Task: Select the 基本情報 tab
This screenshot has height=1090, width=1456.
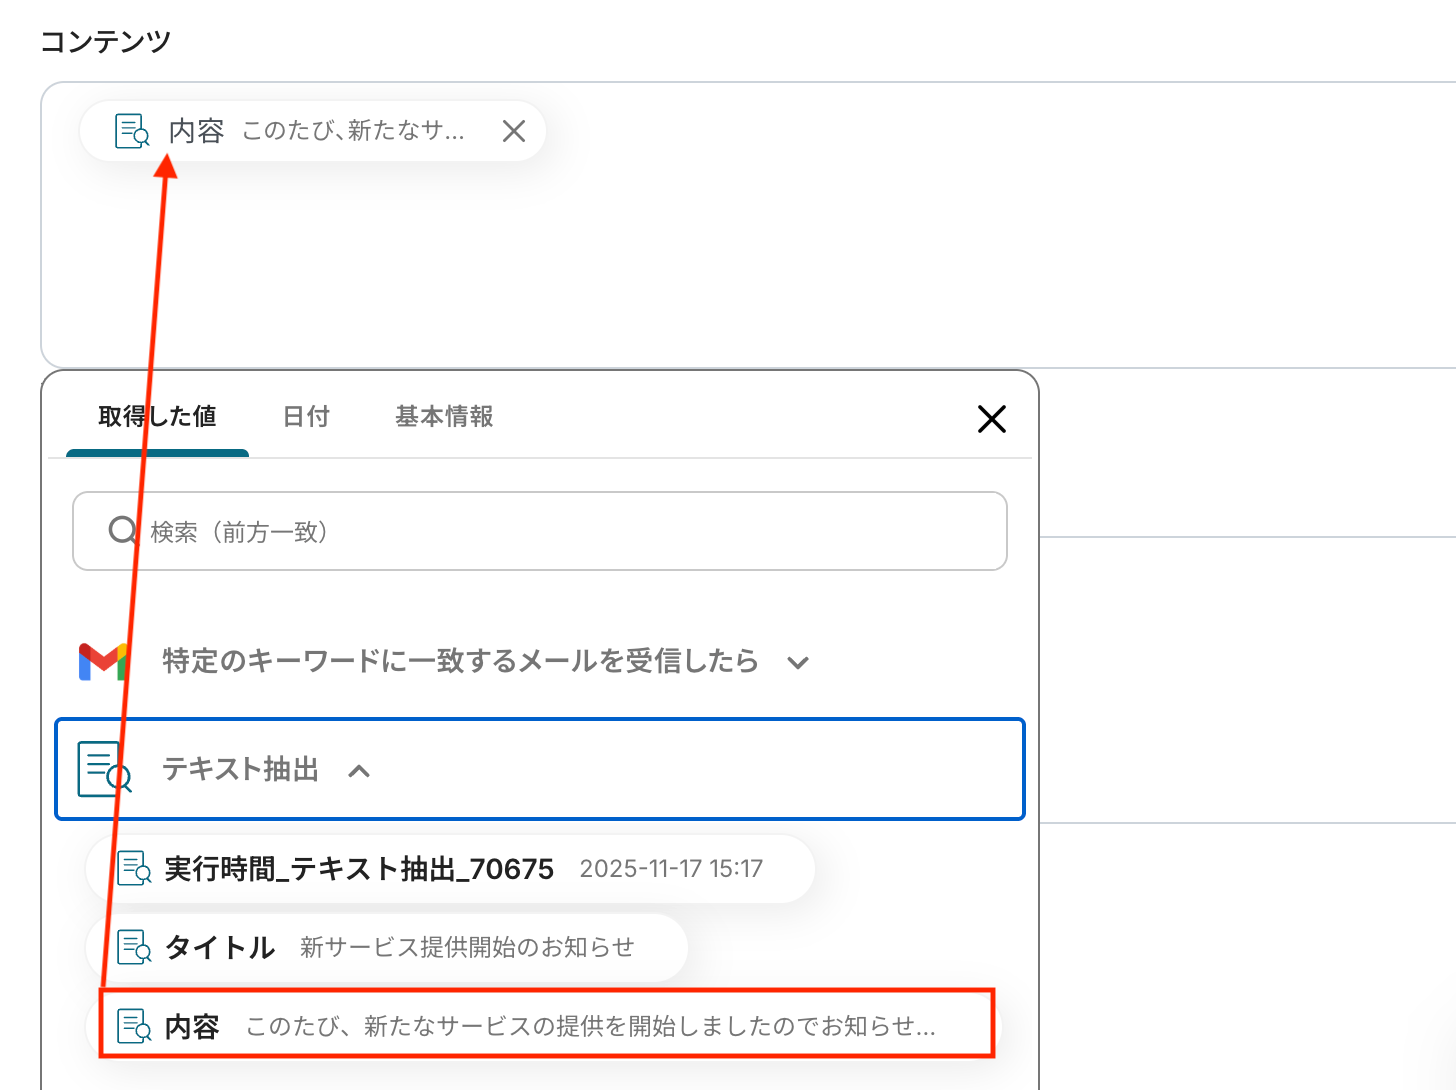Action: click(x=444, y=417)
